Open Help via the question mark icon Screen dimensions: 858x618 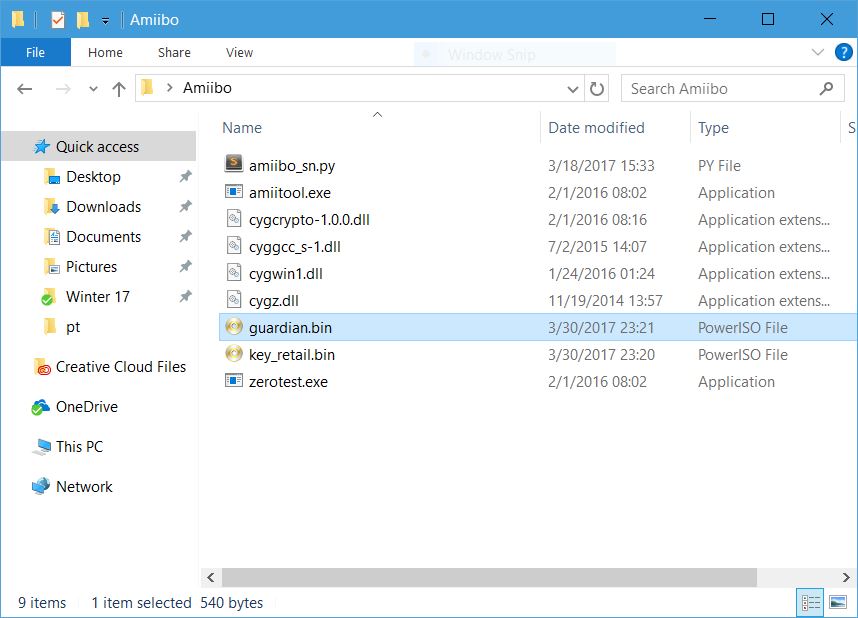tap(843, 53)
